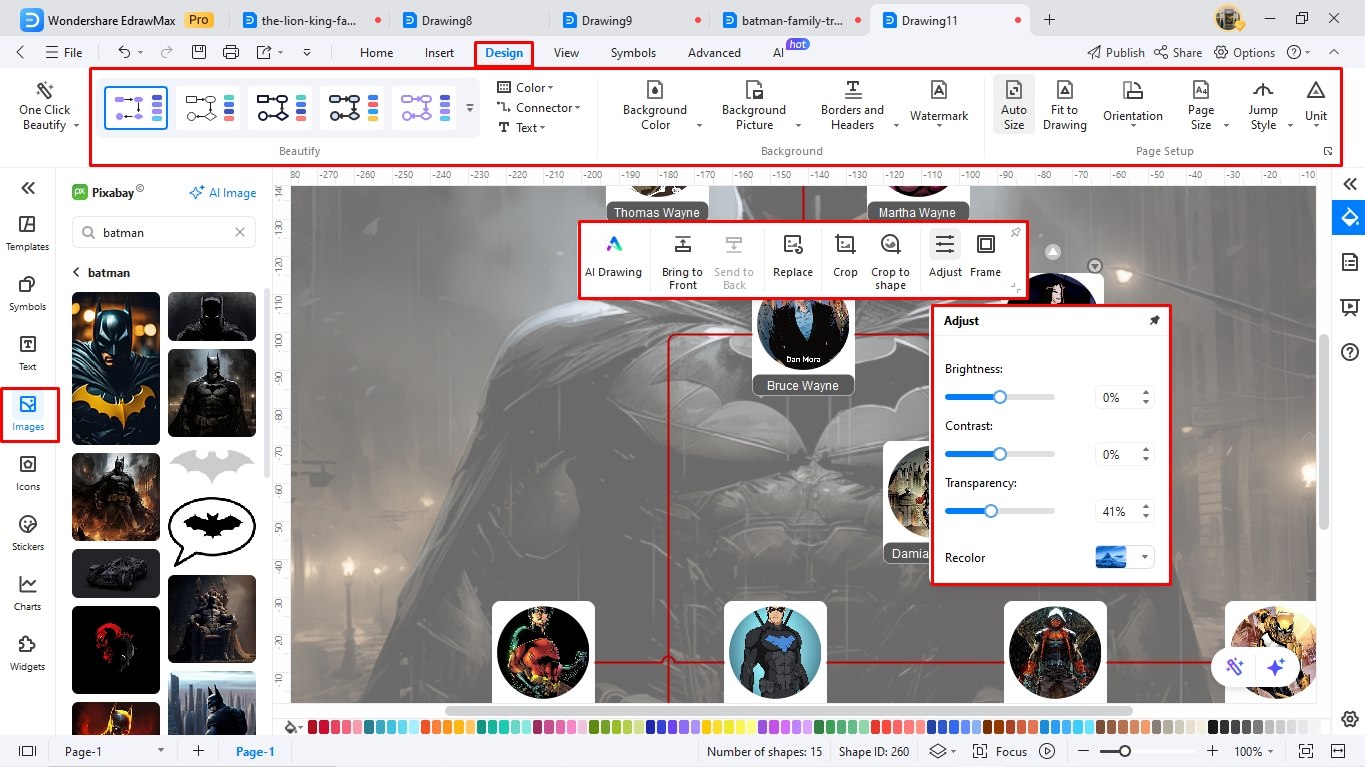
Task: Open the Charts sidebar panel
Action: (27, 593)
